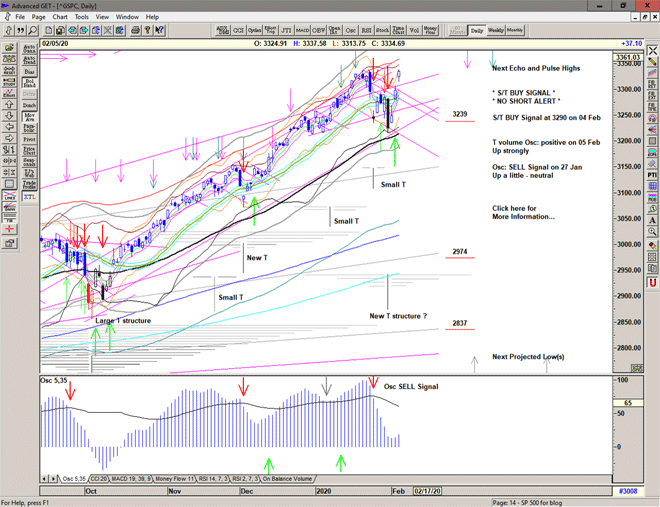Select the Fibonacci extension tool

[x=652, y=95]
